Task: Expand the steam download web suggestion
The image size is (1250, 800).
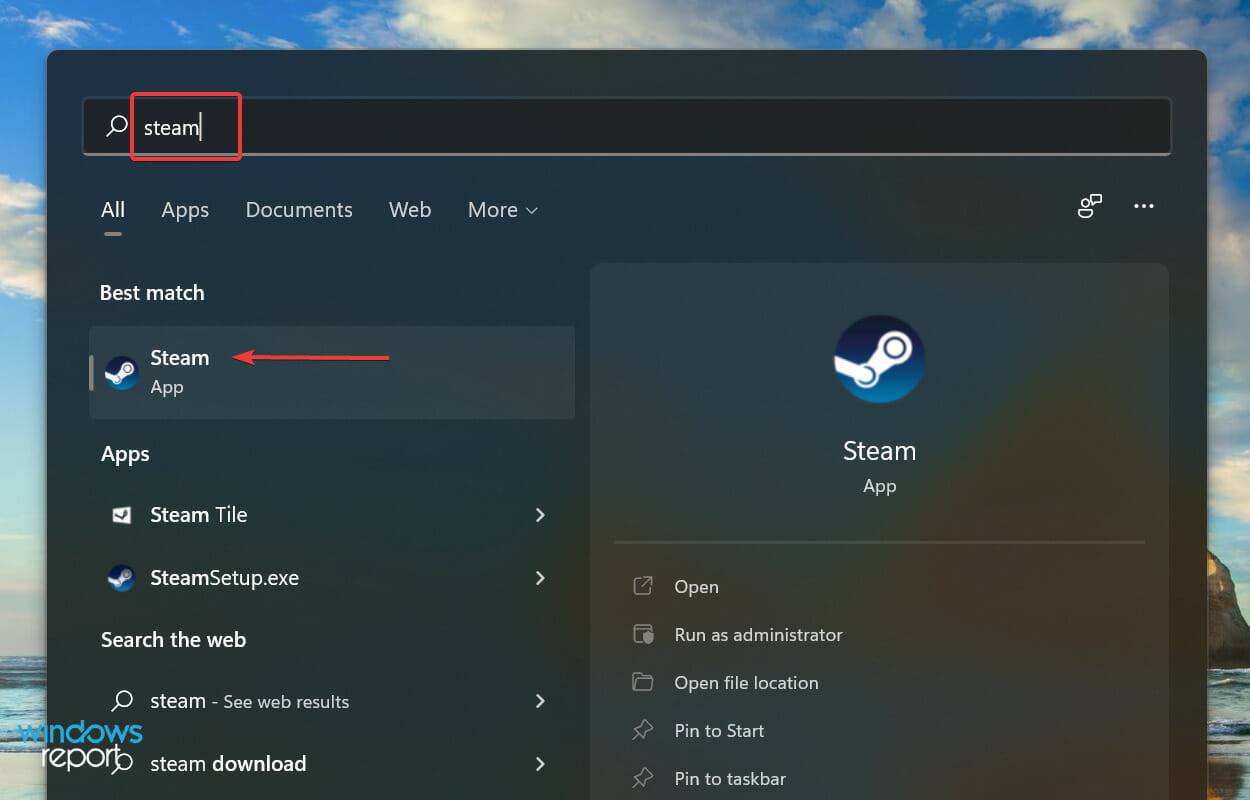Action: pos(540,763)
